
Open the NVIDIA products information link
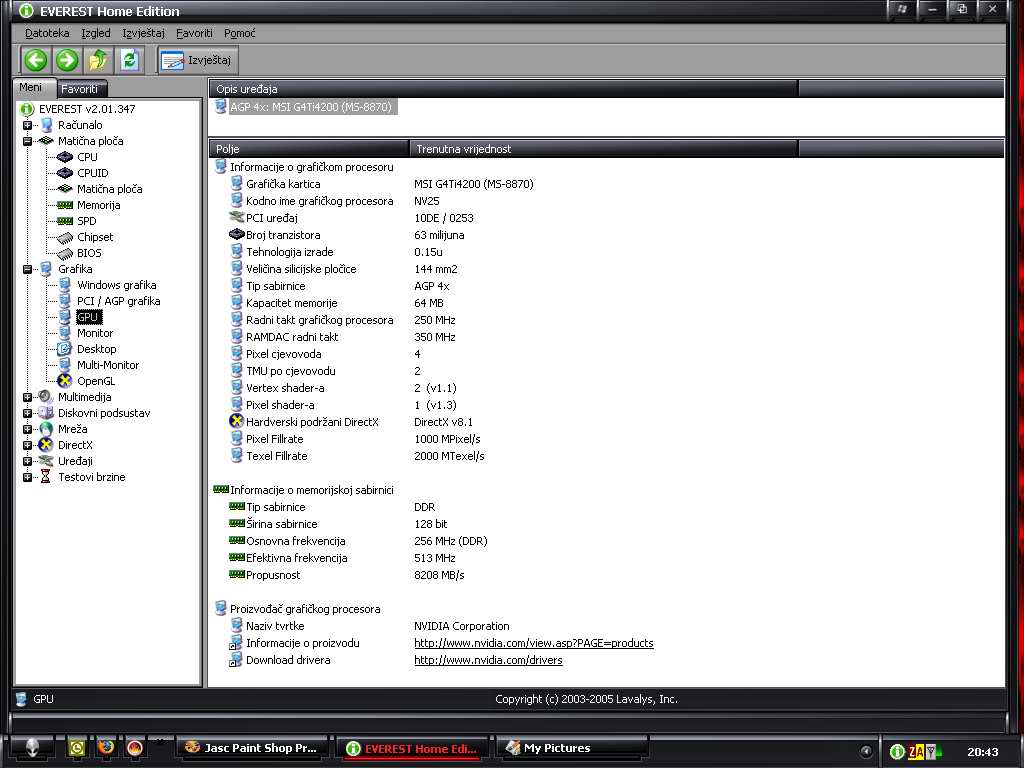pos(533,643)
